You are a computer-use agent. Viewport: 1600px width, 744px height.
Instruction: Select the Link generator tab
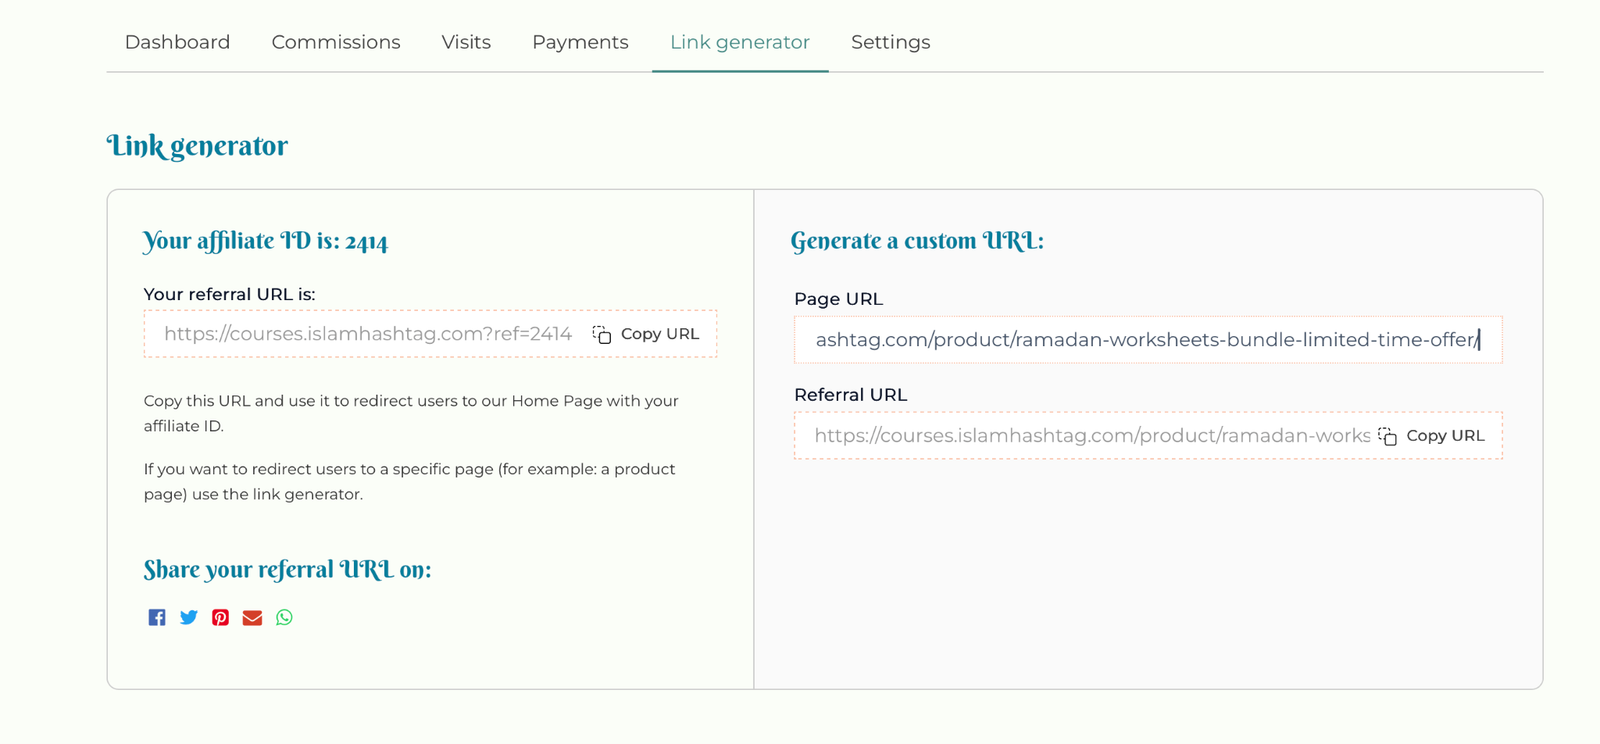[740, 42]
